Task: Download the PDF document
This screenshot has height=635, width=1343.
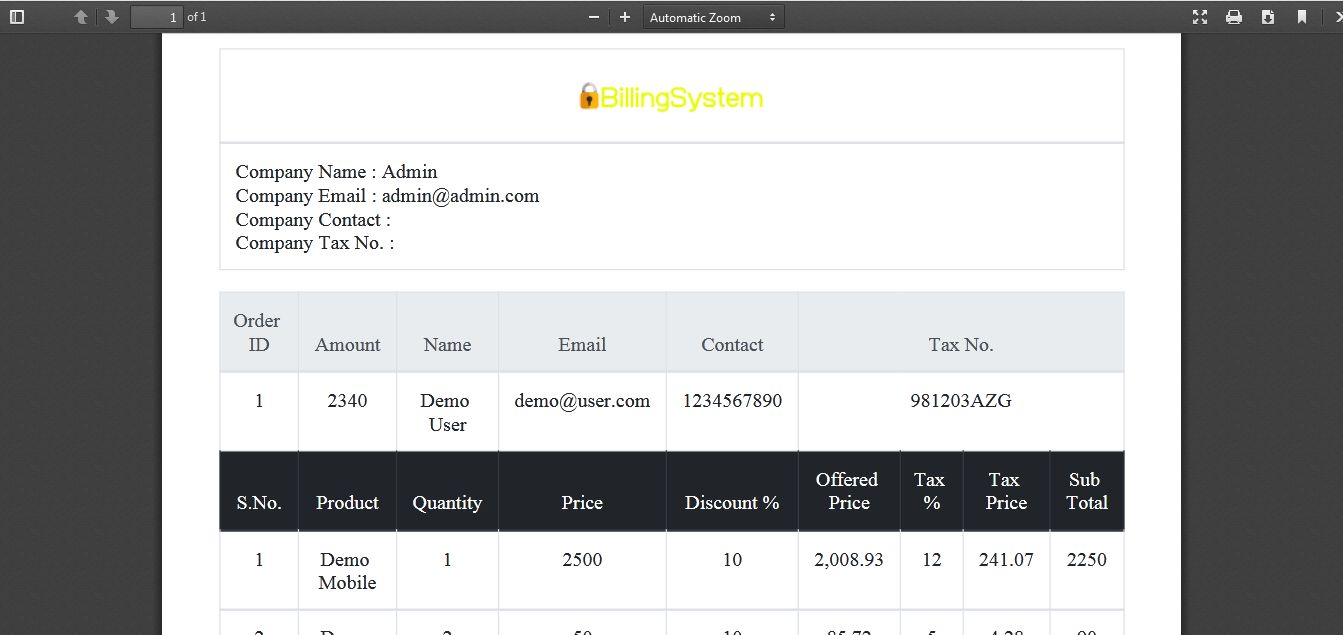Action: pos(1268,17)
